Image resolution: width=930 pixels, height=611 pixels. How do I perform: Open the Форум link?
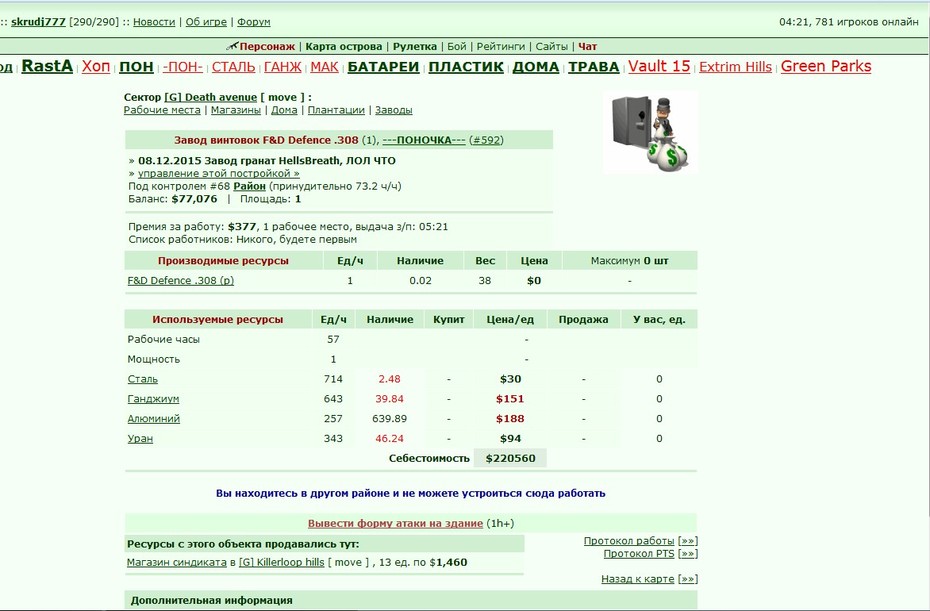(x=253, y=22)
